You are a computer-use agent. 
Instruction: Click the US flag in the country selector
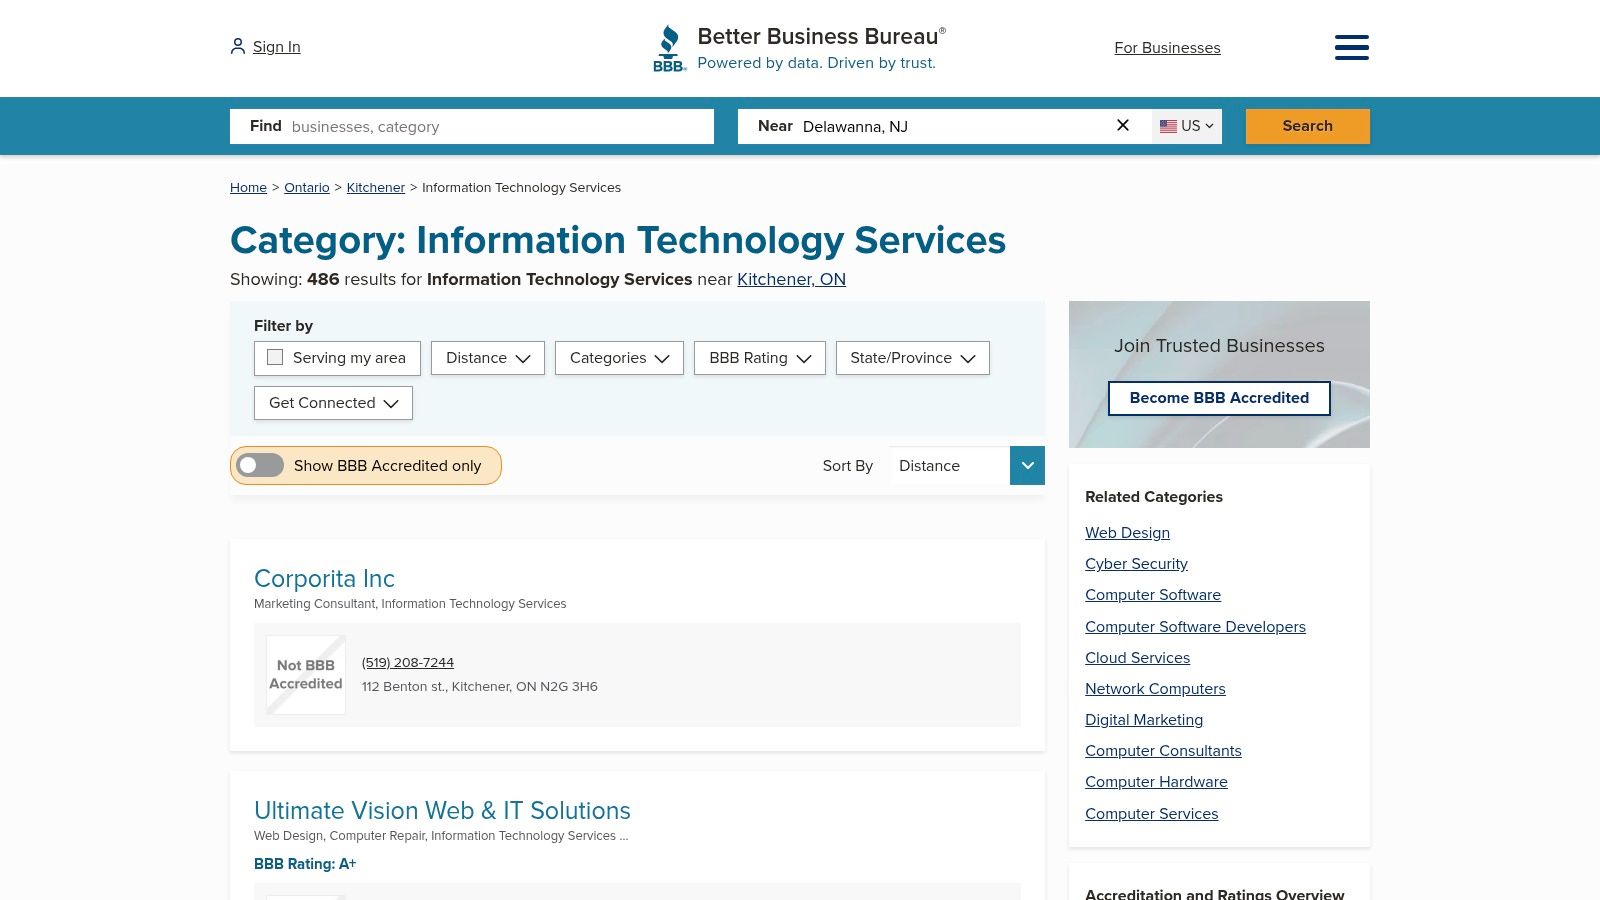[1168, 126]
